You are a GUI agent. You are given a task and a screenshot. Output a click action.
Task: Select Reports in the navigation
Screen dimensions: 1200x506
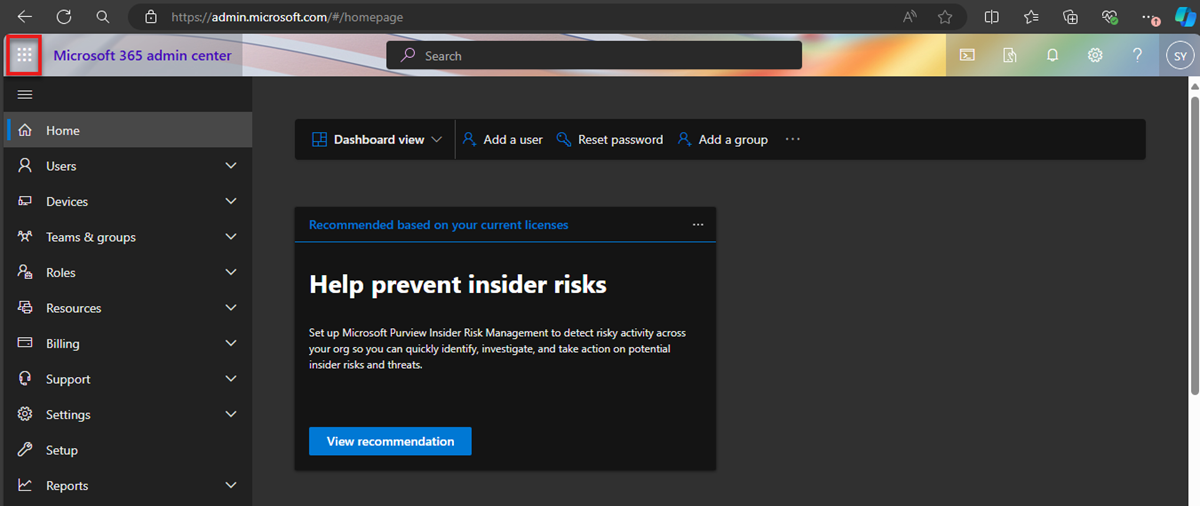click(129, 485)
